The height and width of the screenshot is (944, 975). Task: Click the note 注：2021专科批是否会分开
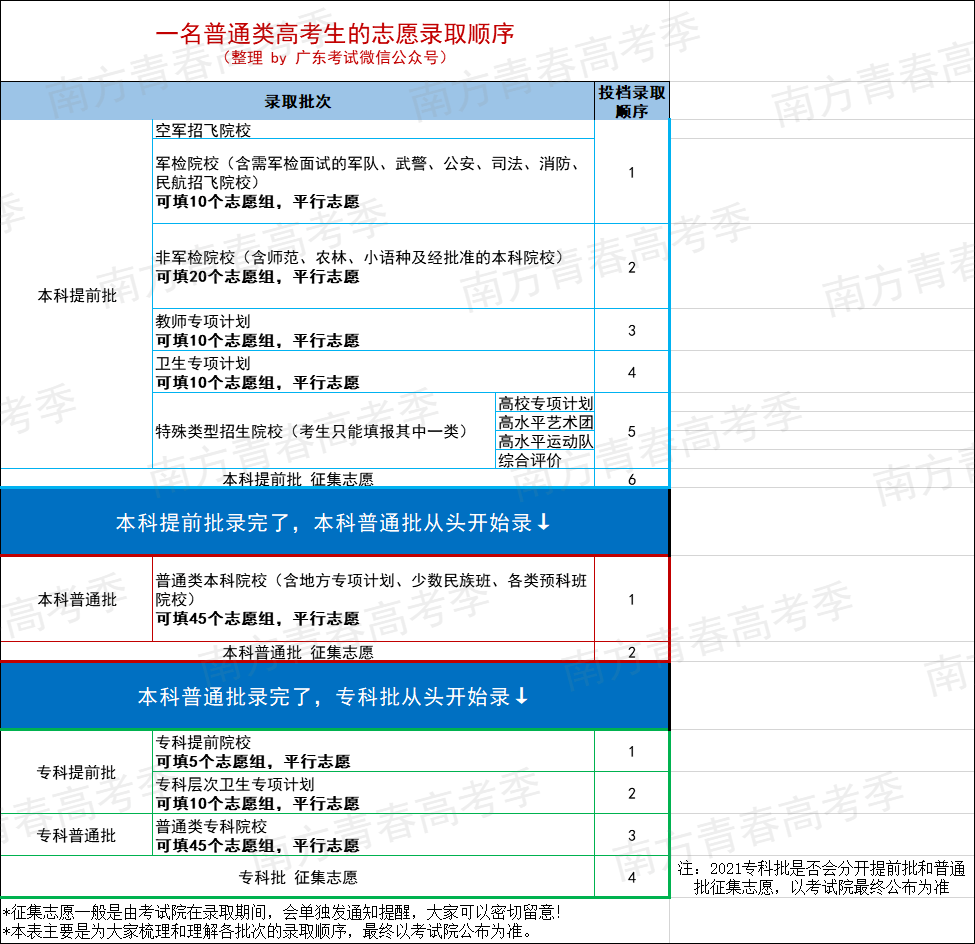[x=821, y=877]
